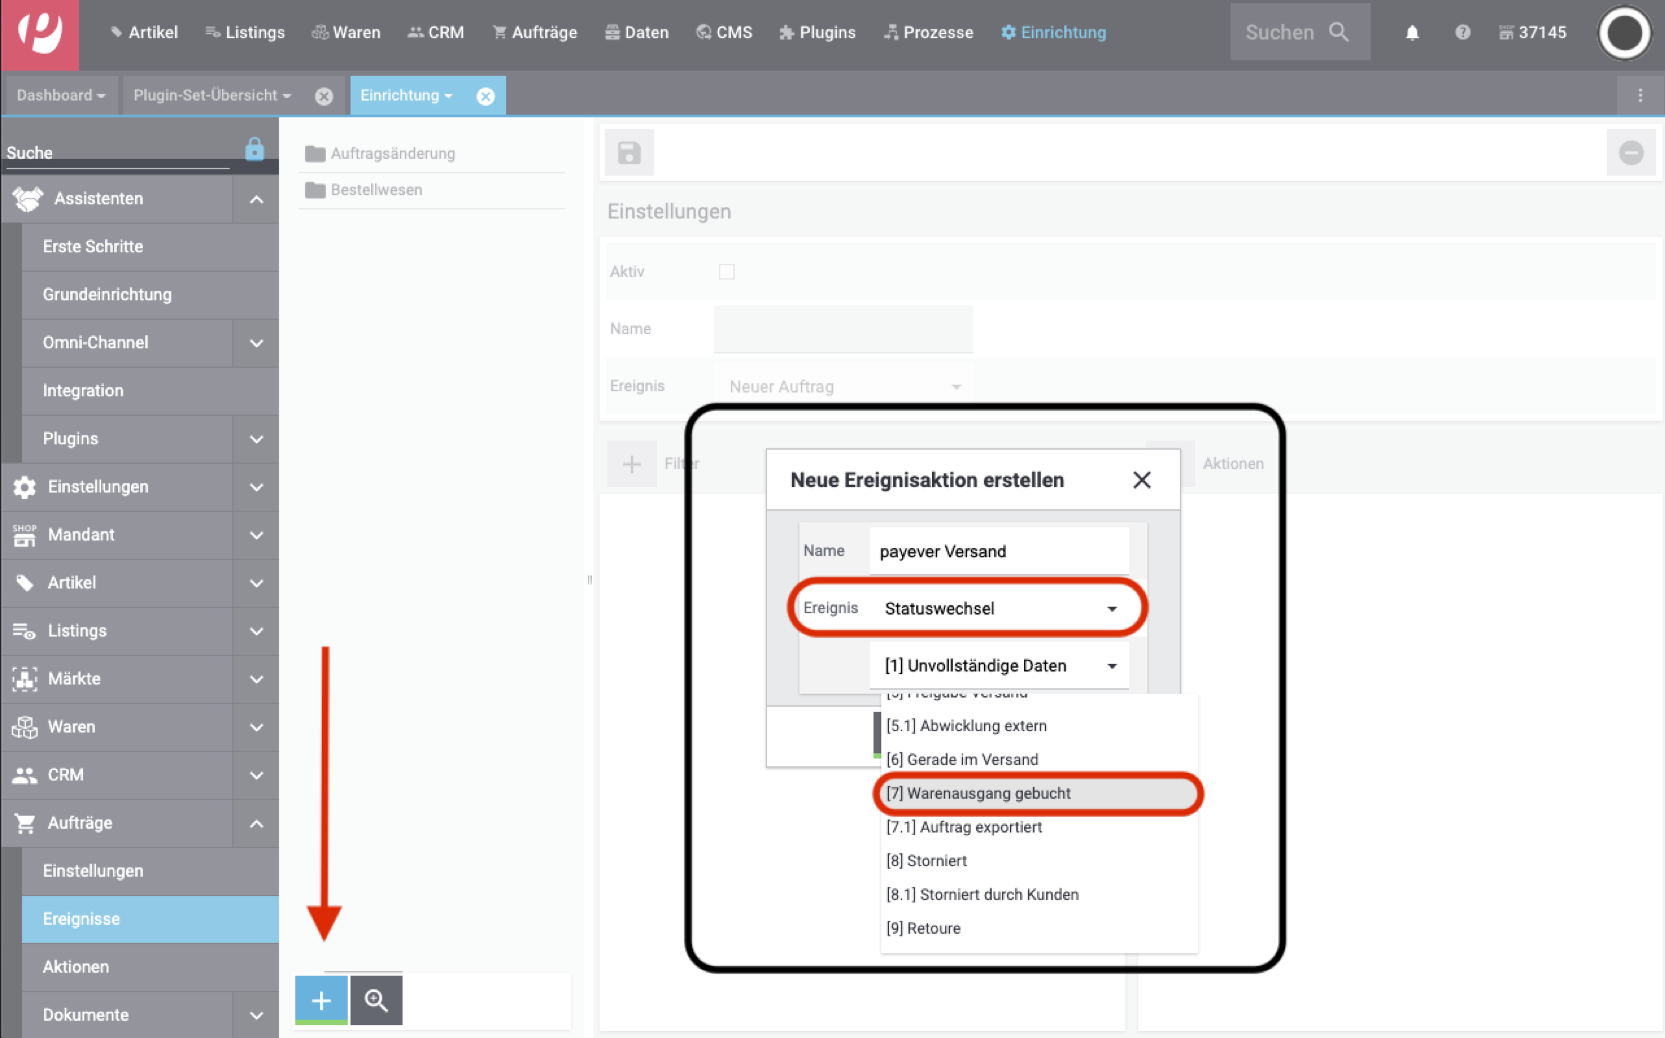Open the Plugins top menu
This screenshot has width=1665, height=1038.
click(817, 32)
